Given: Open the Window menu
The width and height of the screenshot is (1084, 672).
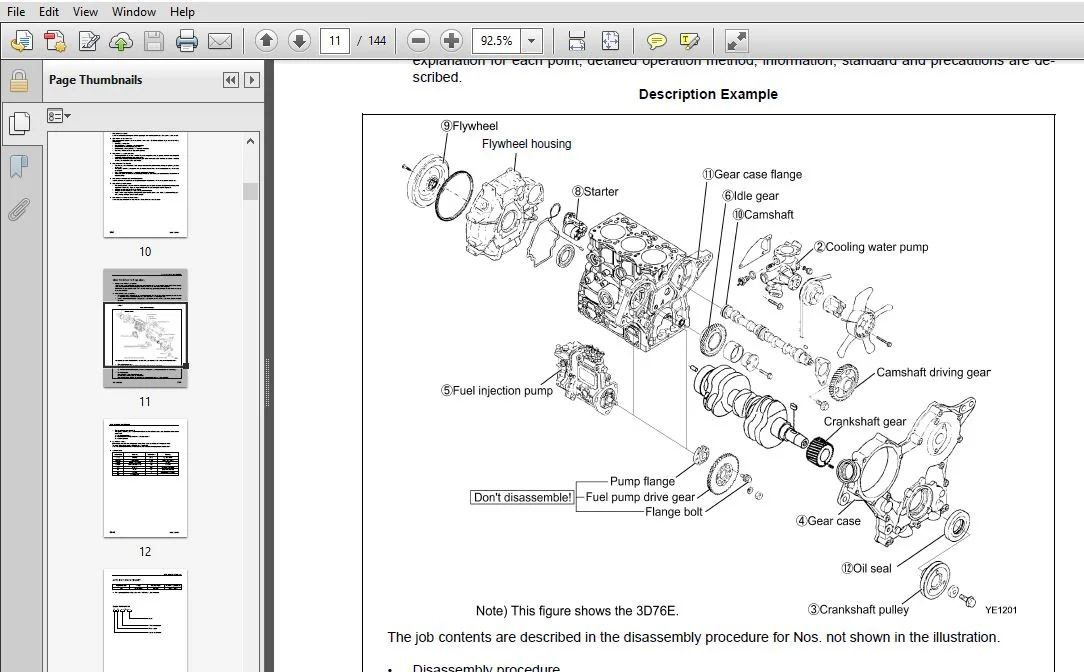Looking at the screenshot, I should coord(133,12).
